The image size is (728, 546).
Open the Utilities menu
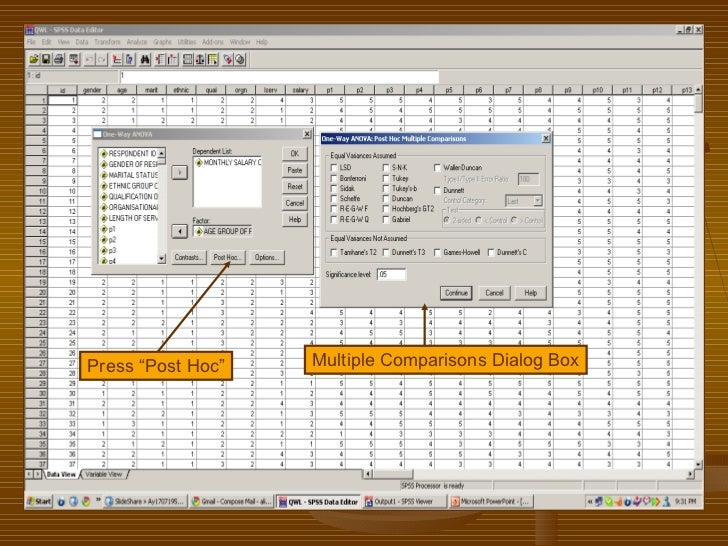click(x=187, y=42)
